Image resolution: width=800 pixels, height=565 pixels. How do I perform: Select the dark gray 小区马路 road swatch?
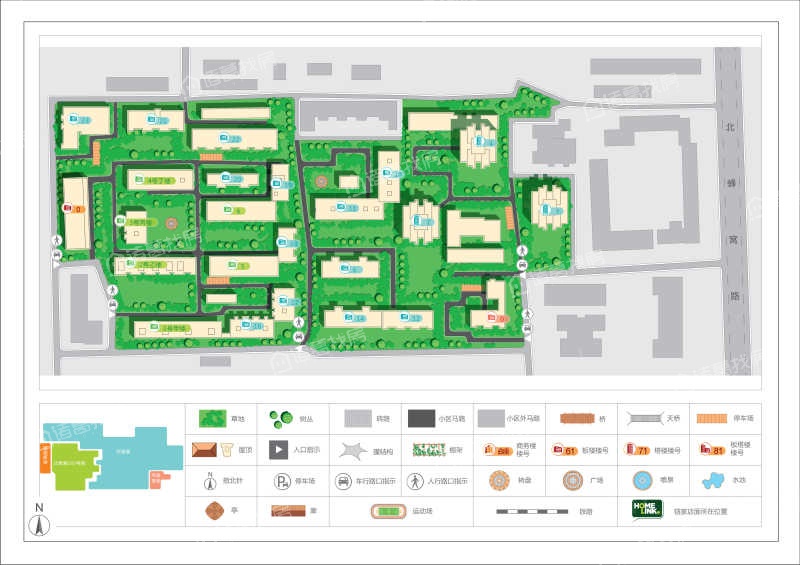pyautogui.click(x=421, y=419)
